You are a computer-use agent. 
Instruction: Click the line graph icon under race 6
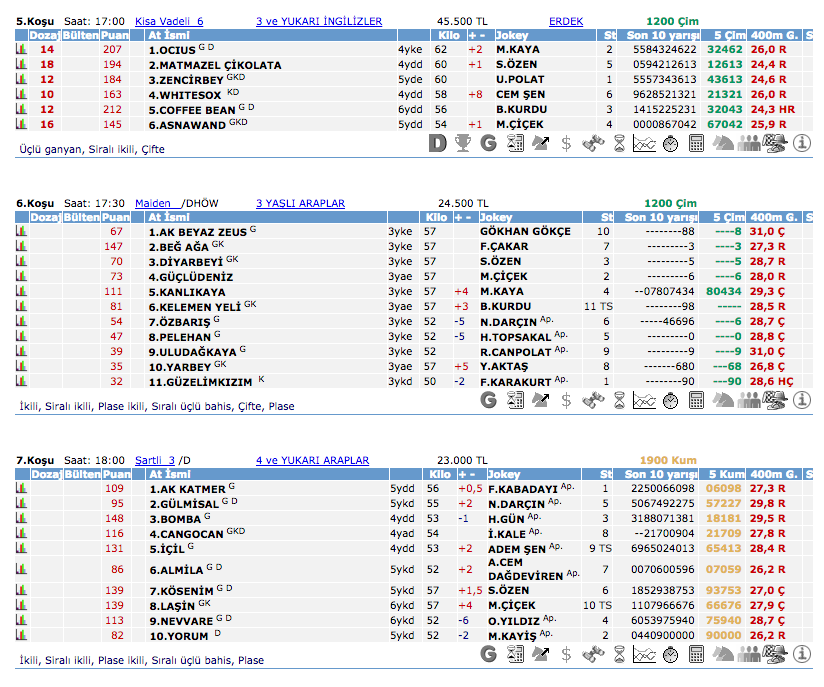(644, 400)
